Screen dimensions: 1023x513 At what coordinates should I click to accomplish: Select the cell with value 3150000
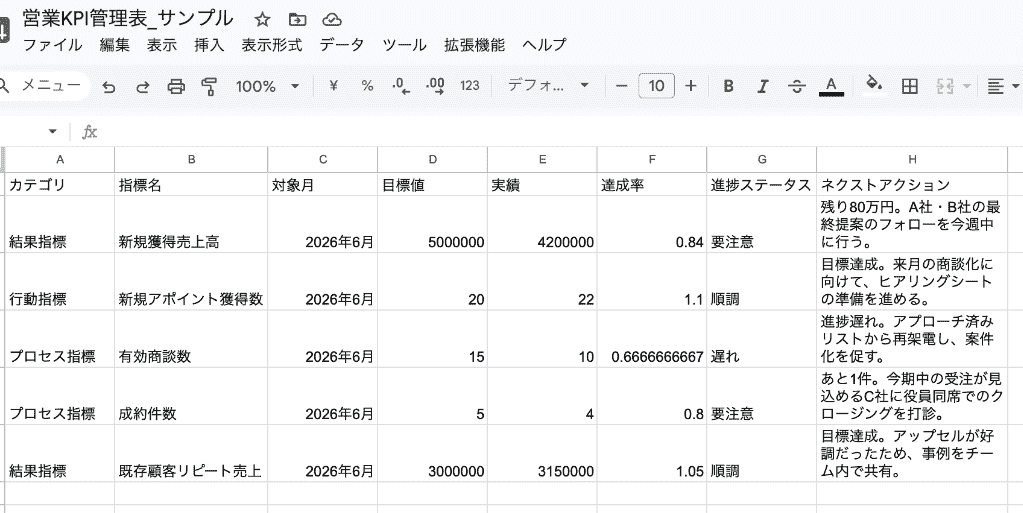pos(542,454)
